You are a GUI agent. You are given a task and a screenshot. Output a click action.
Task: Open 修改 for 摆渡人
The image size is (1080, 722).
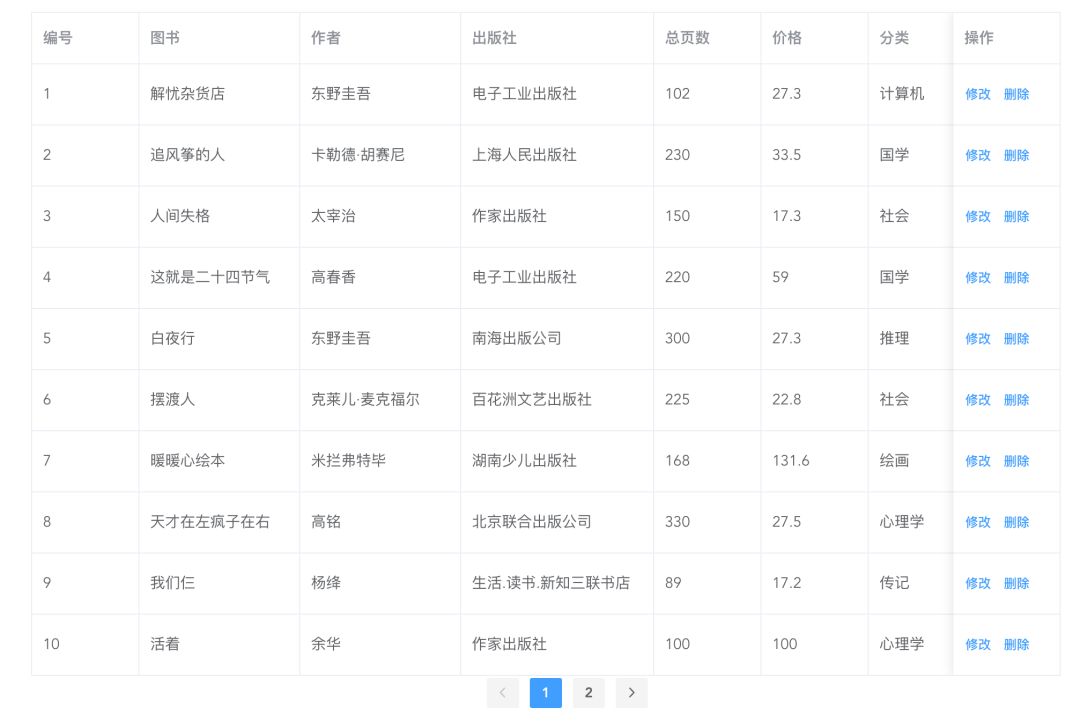[977, 400]
